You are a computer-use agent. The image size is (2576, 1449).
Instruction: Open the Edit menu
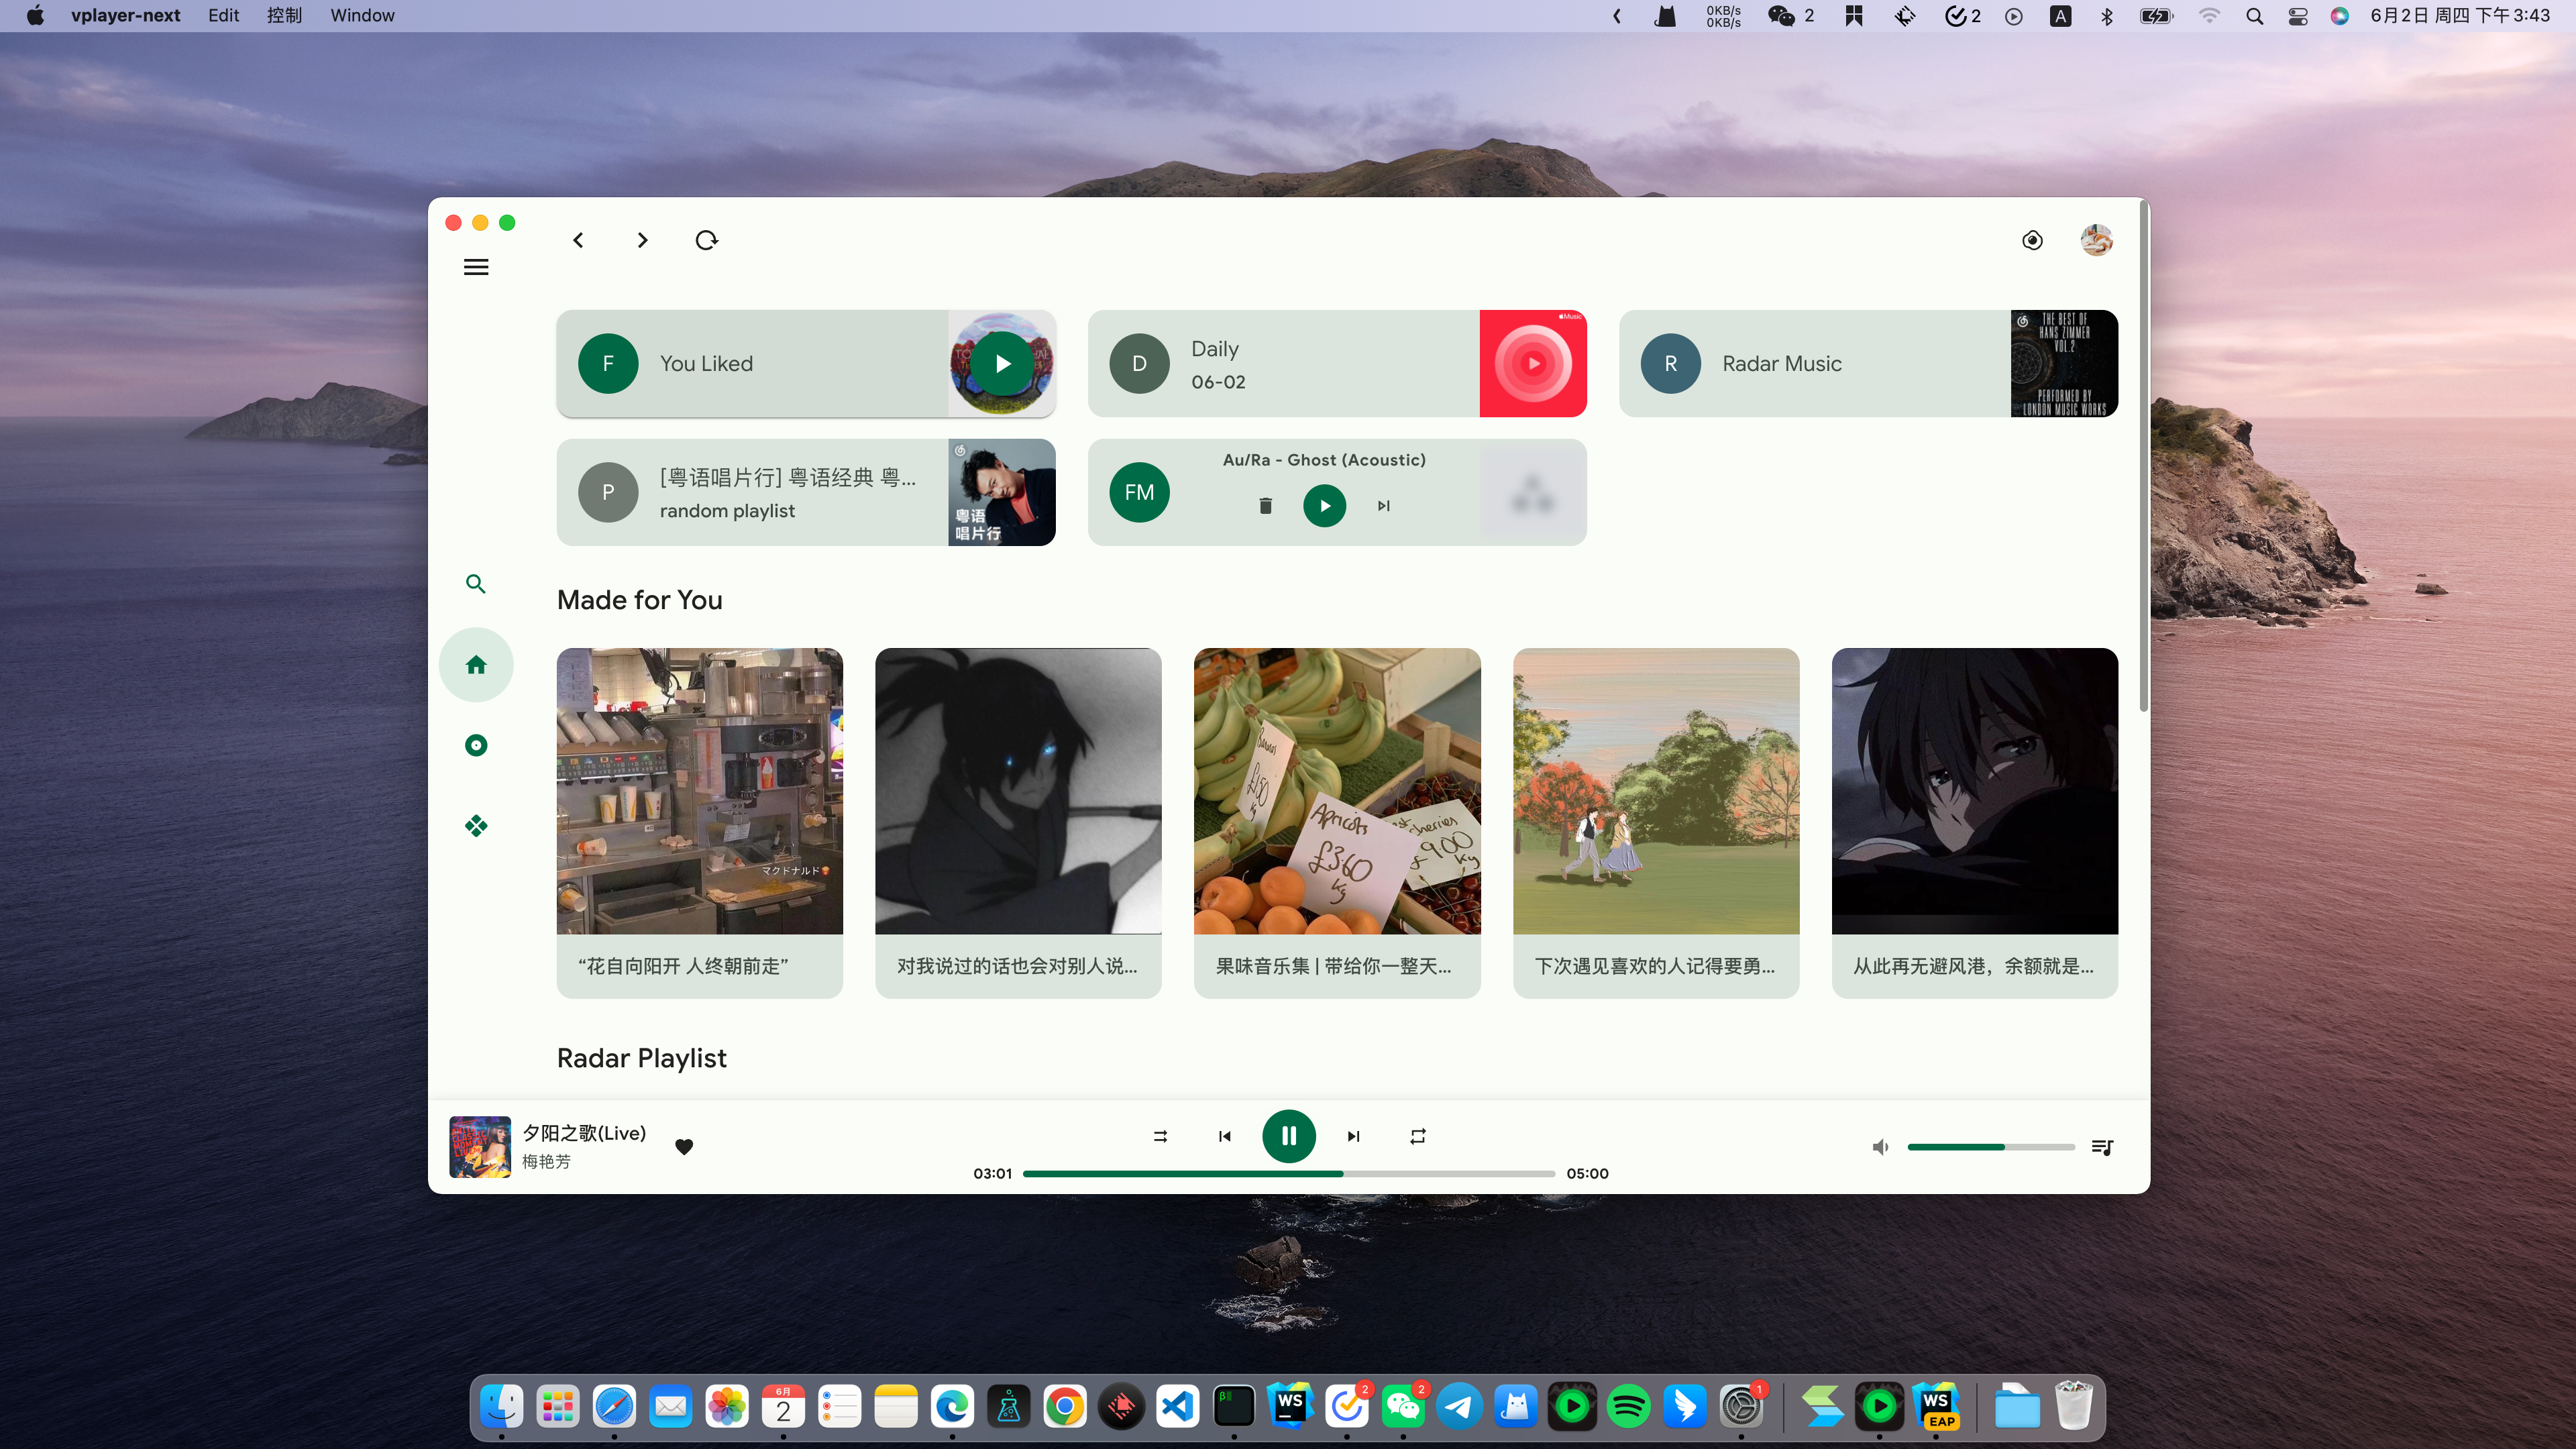[223, 15]
